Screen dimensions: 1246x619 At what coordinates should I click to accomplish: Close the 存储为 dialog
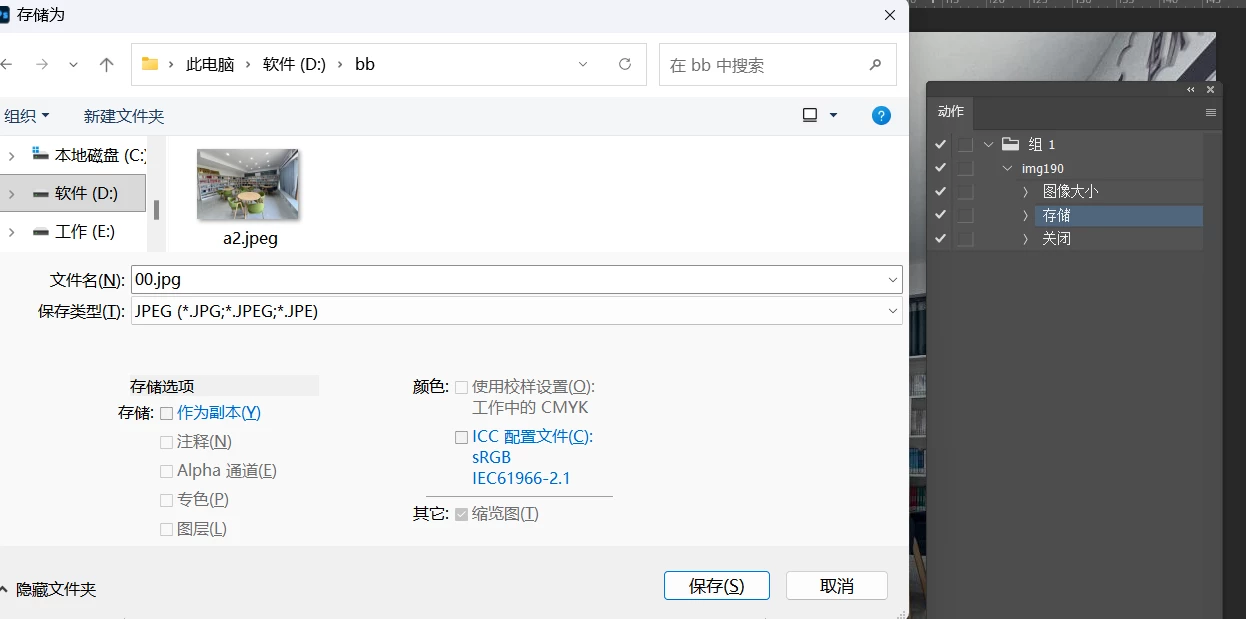(890, 15)
